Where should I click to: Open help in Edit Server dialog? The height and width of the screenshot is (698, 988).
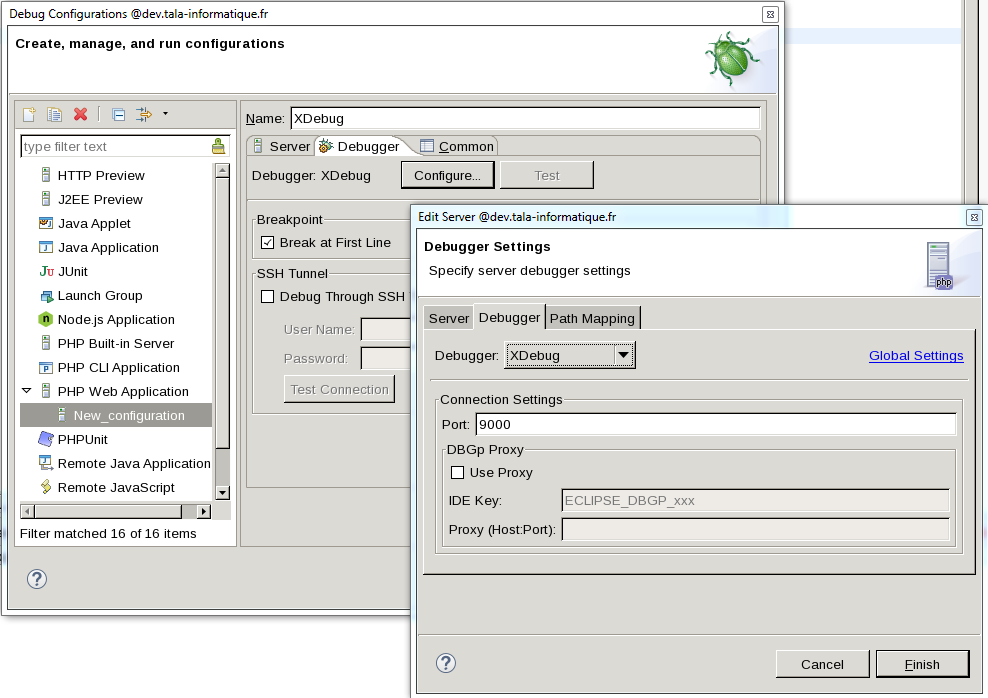(446, 663)
